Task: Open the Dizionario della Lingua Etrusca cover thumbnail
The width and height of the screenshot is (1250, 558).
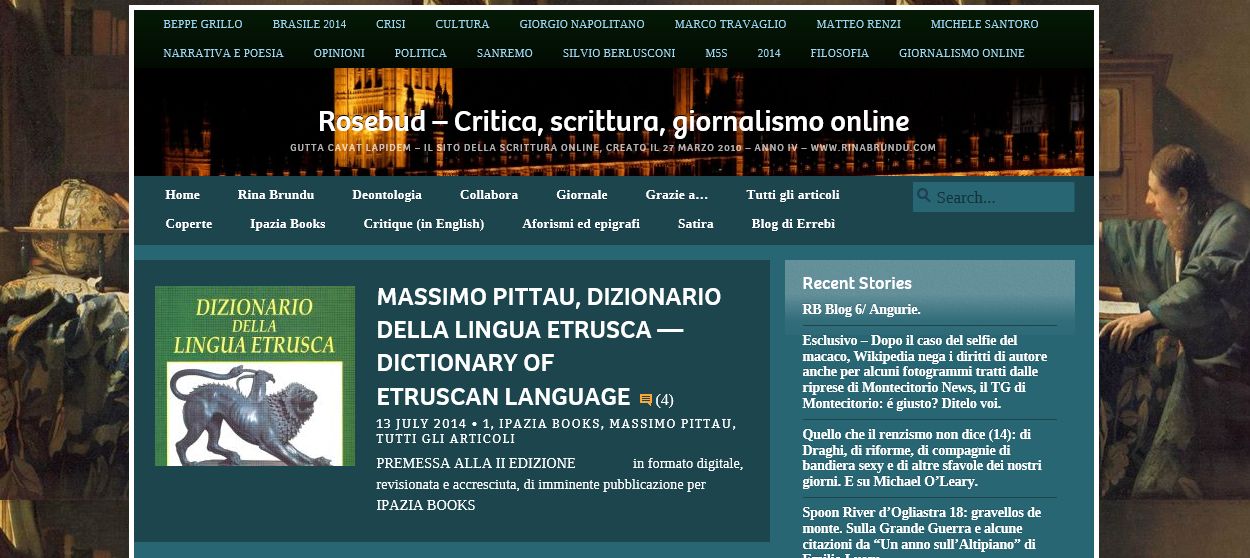Action: pos(255,376)
